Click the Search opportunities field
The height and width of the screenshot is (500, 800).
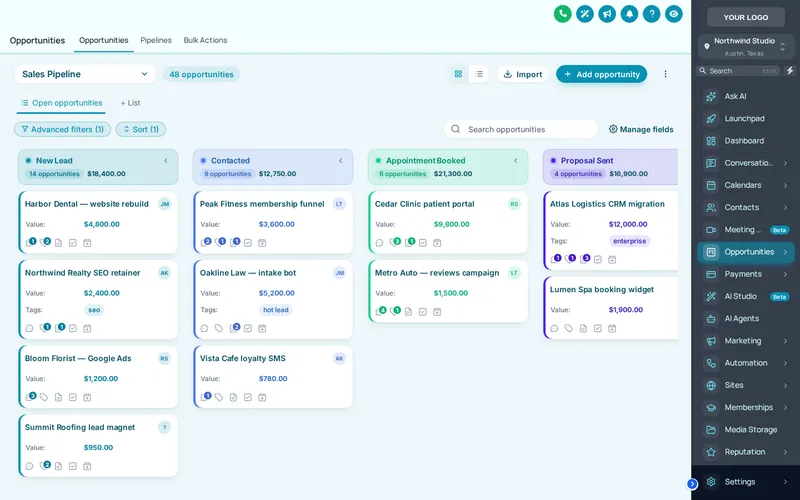521,129
